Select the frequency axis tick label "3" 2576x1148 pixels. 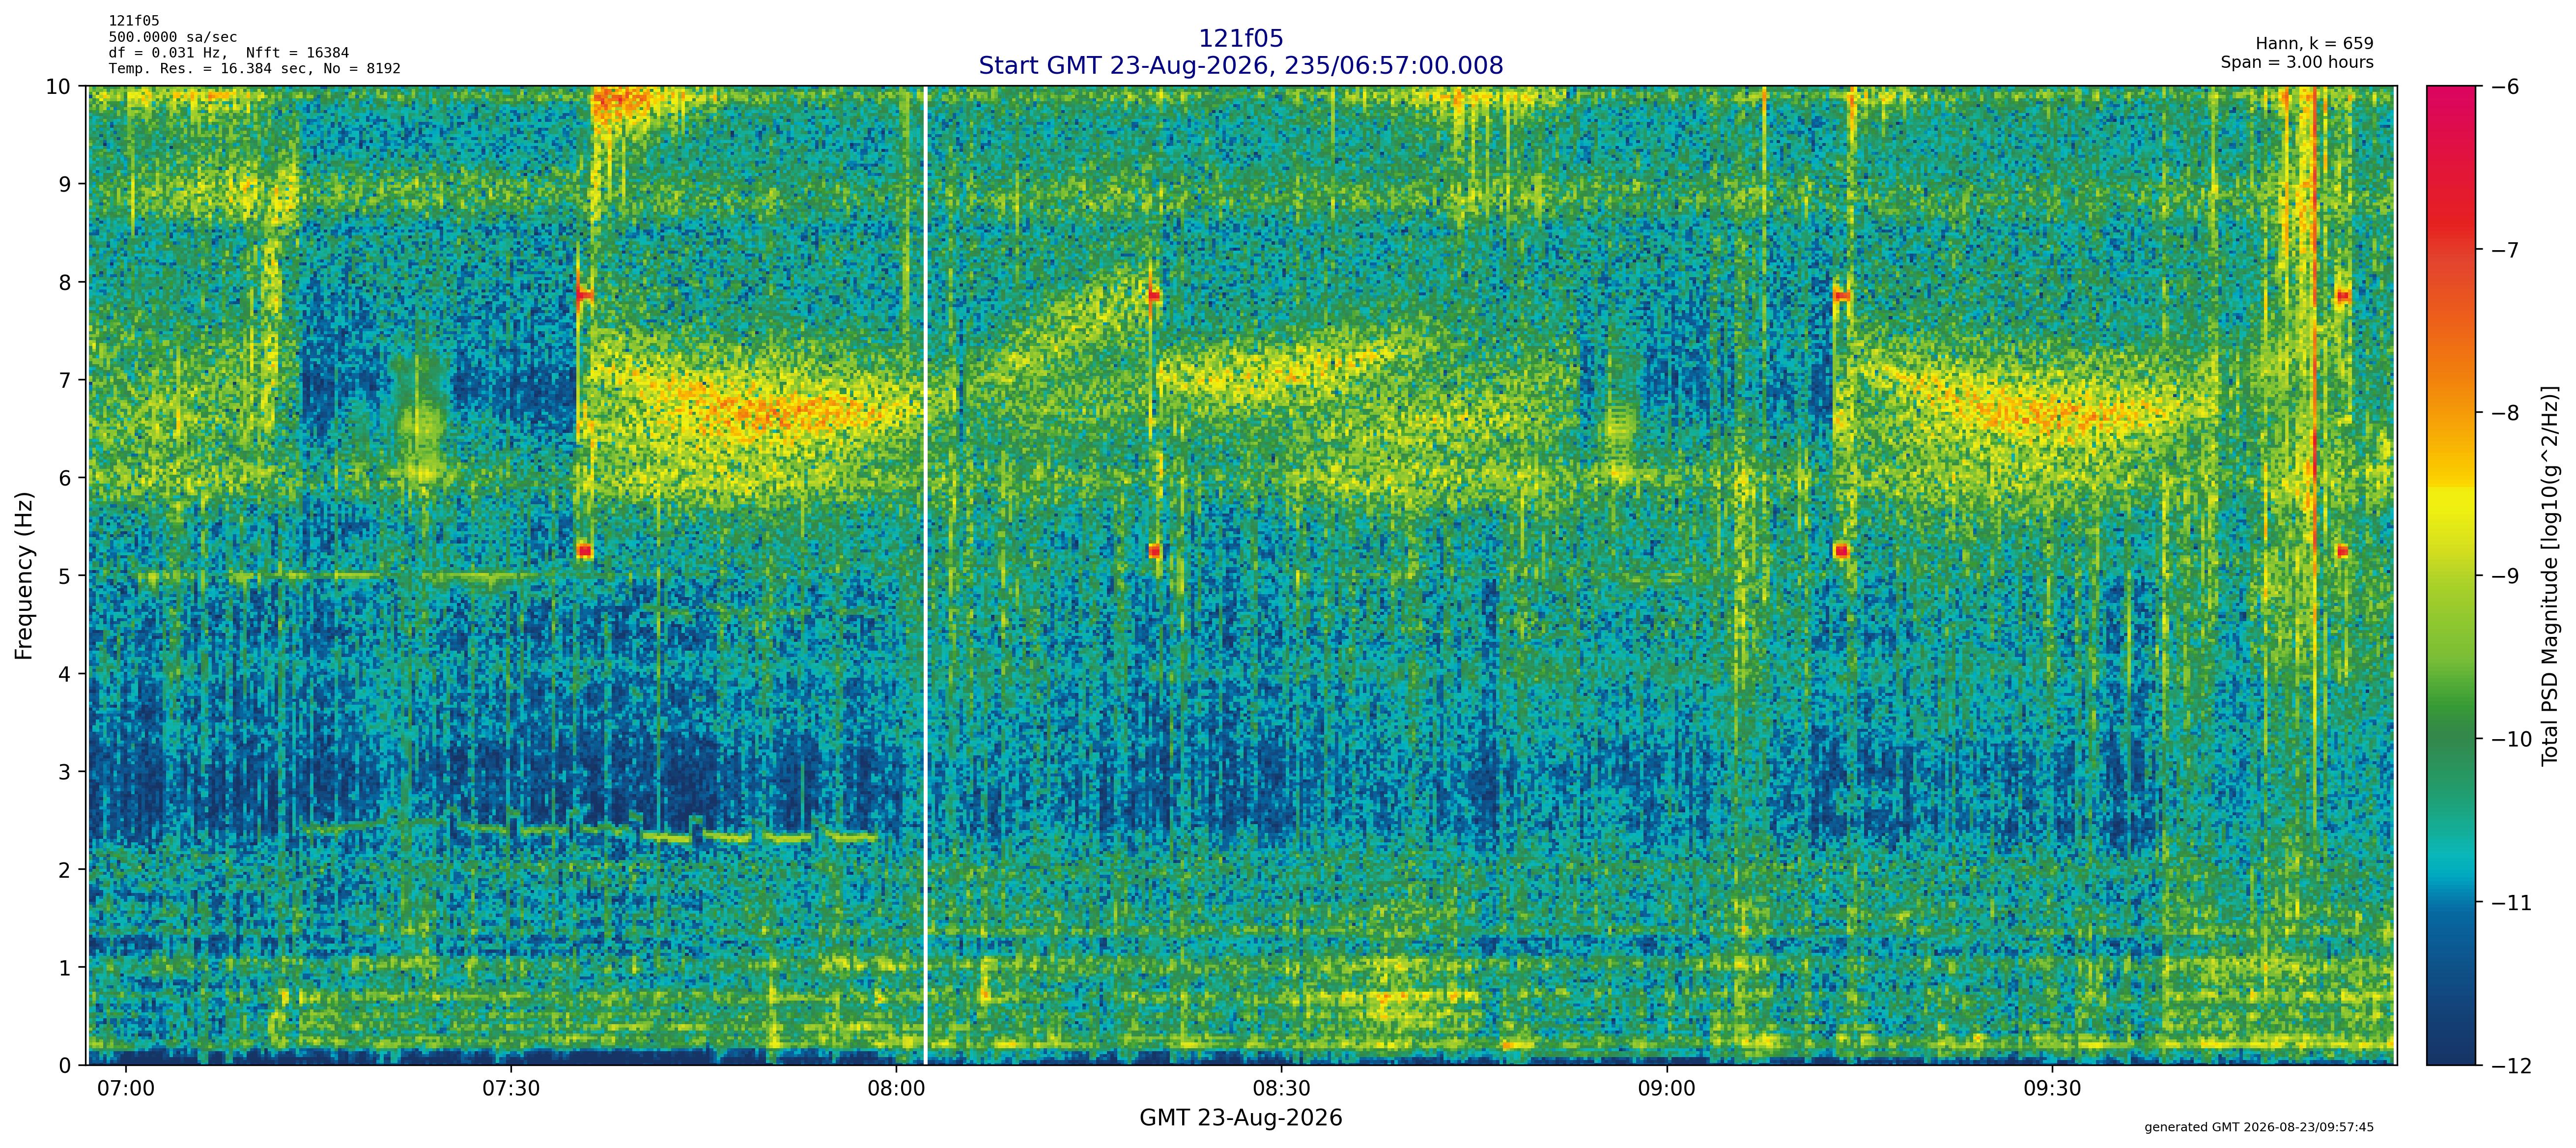click(65, 773)
